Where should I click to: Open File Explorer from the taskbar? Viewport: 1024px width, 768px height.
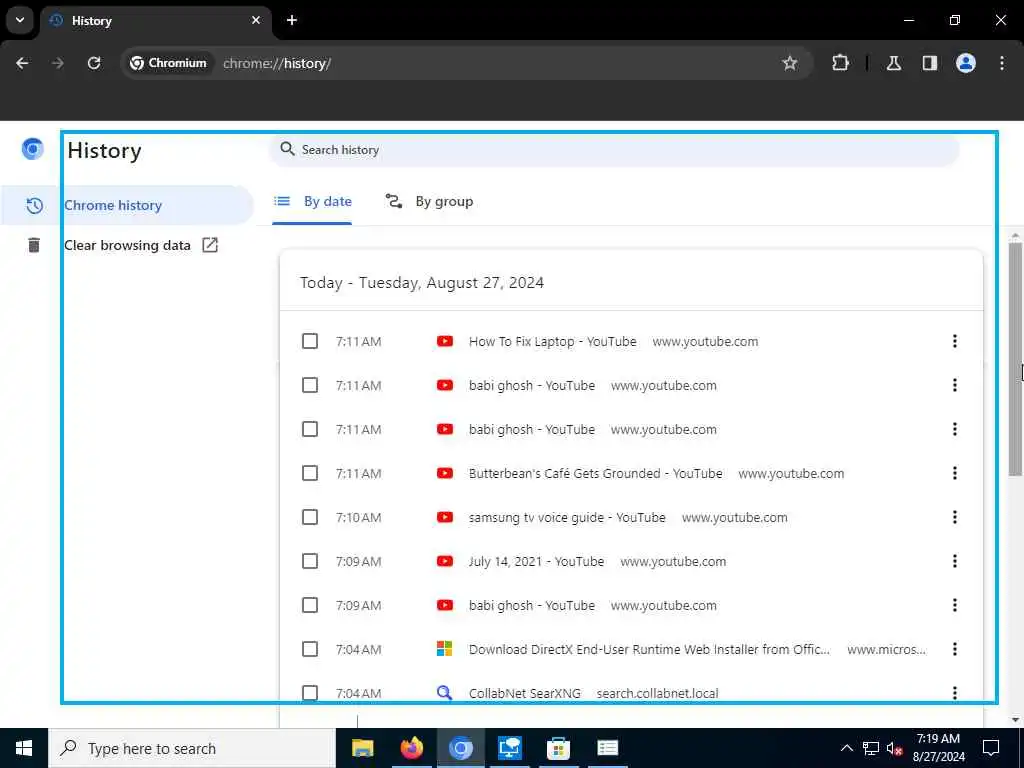[x=362, y=748]
